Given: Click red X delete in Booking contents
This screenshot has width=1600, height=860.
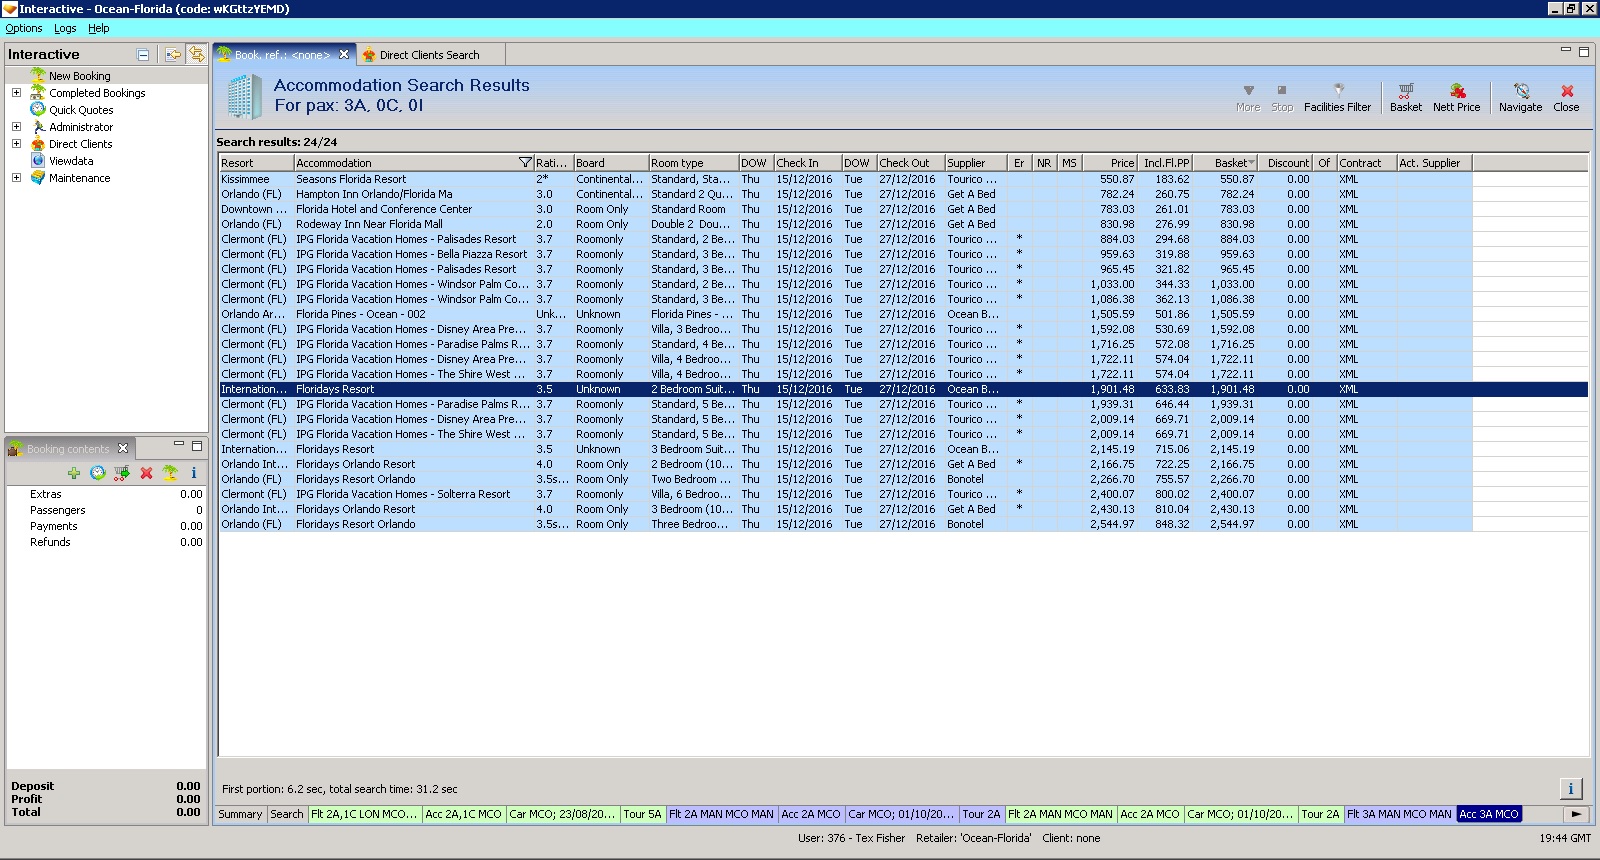Looking at the screenshot, I should pos(146,473).
